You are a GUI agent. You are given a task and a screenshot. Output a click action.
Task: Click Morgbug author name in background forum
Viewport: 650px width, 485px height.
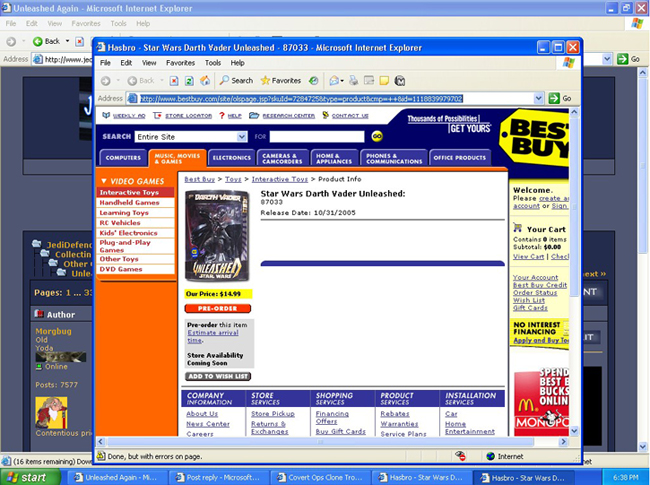click(53, 331)
